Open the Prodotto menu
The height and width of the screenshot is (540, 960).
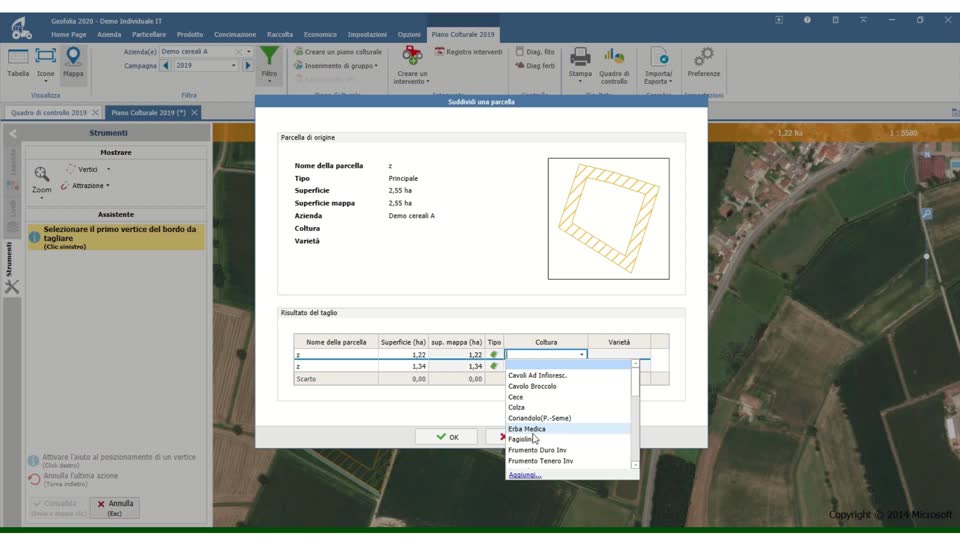click(190, 34)
